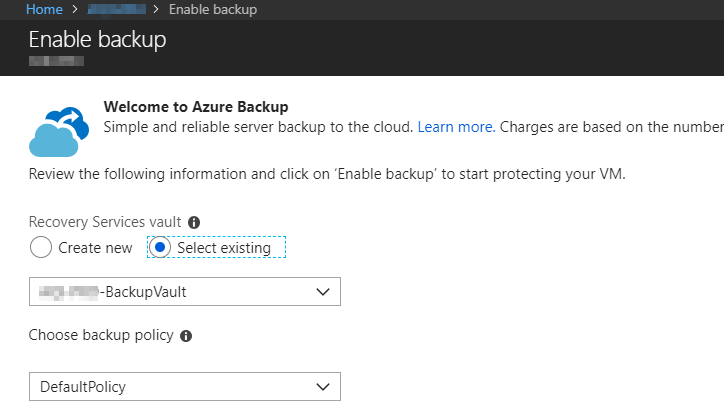Click info icon beside Recovery Services vault
This screenshot has height=415, width=724.
[194, 222]
